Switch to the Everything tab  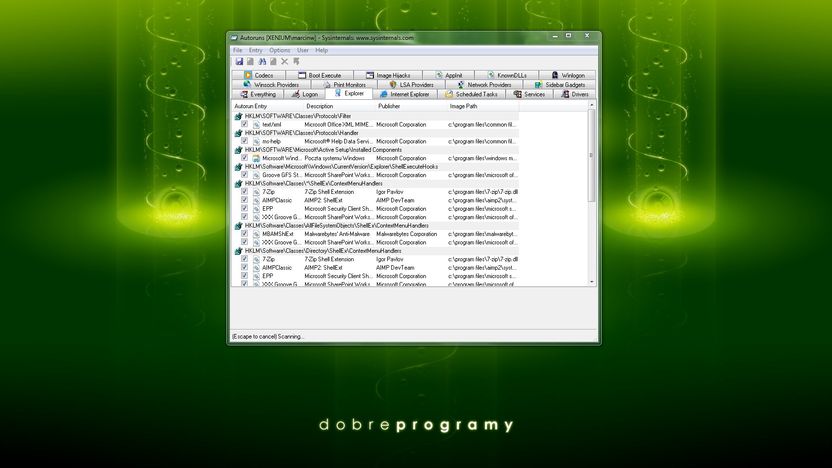click(258, 94)
